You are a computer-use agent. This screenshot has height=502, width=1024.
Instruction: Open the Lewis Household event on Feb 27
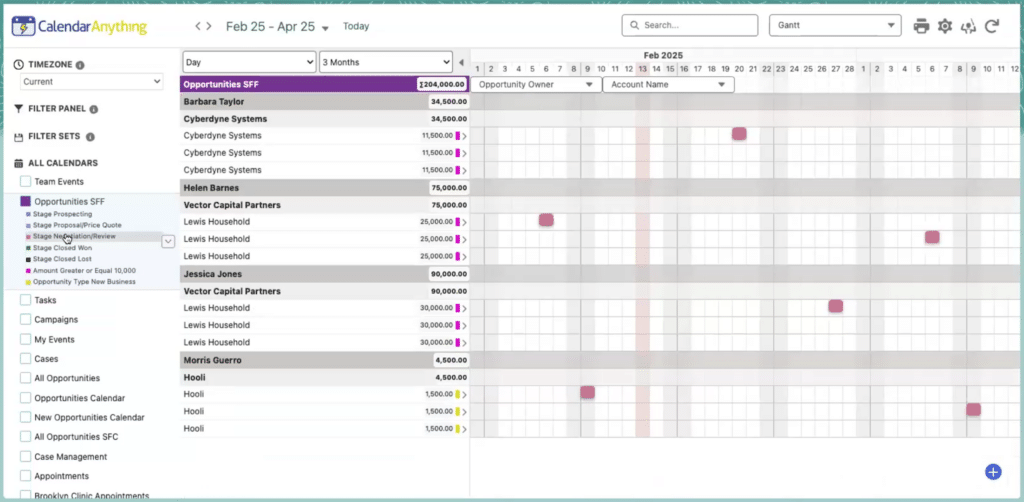(x=835, y=306)
